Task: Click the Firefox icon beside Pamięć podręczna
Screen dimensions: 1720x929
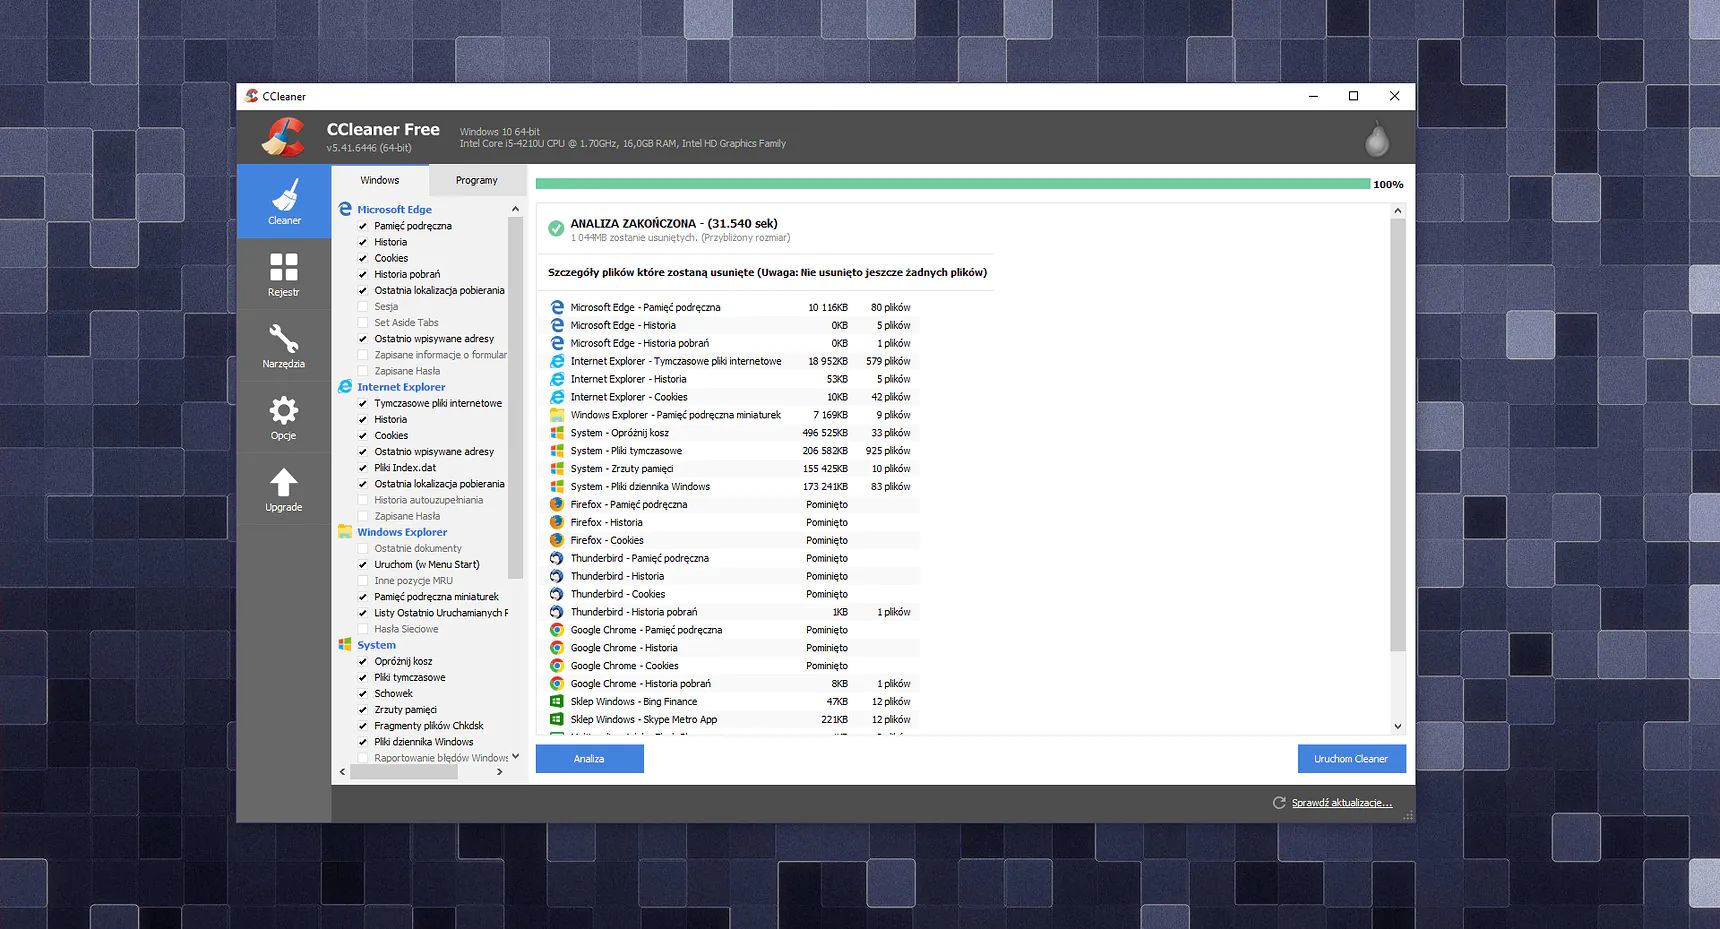Action: click(x=557, y=504)
